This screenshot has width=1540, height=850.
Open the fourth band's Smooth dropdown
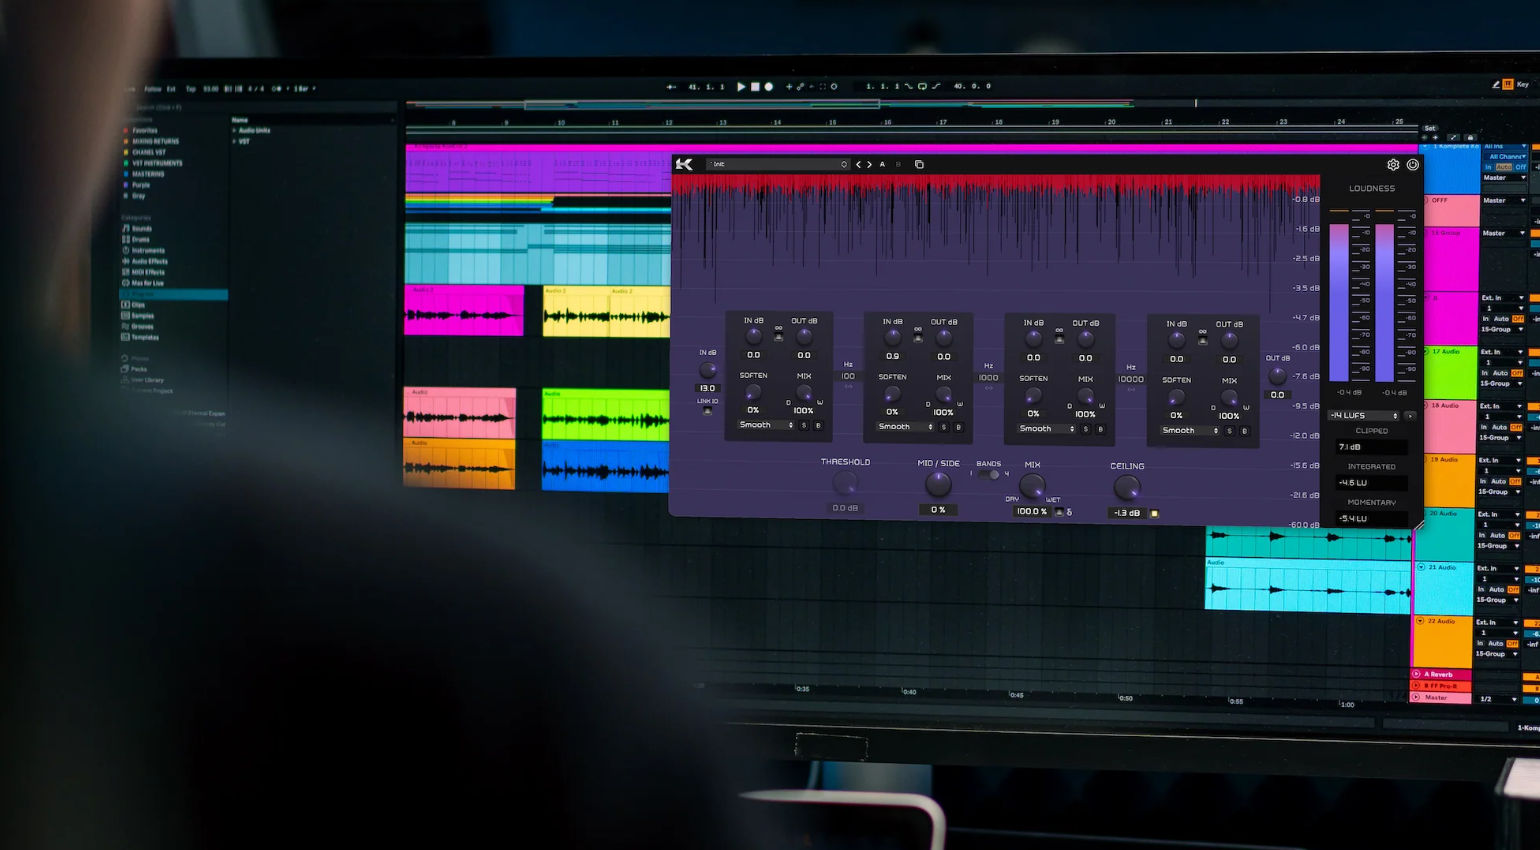click(1190, 431)
